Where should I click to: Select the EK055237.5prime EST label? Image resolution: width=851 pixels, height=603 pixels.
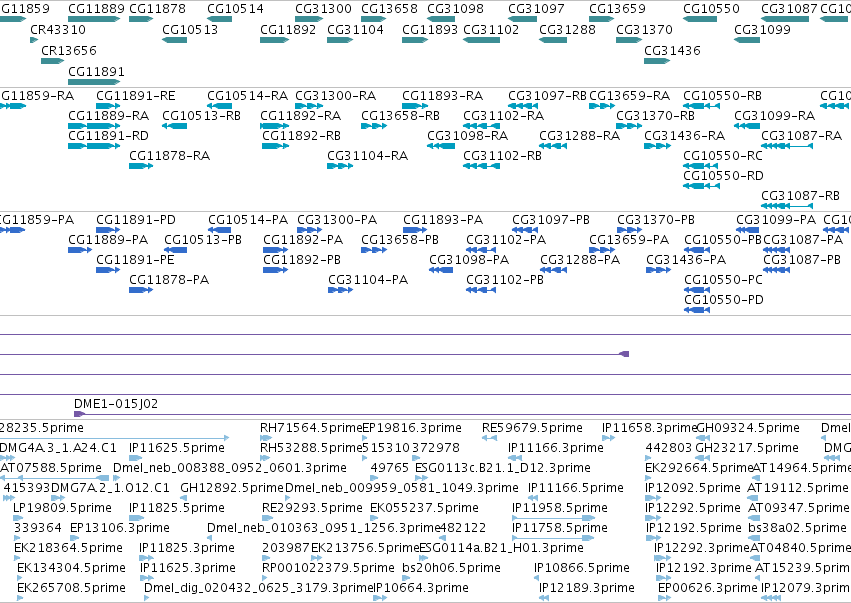coord(424,508)
